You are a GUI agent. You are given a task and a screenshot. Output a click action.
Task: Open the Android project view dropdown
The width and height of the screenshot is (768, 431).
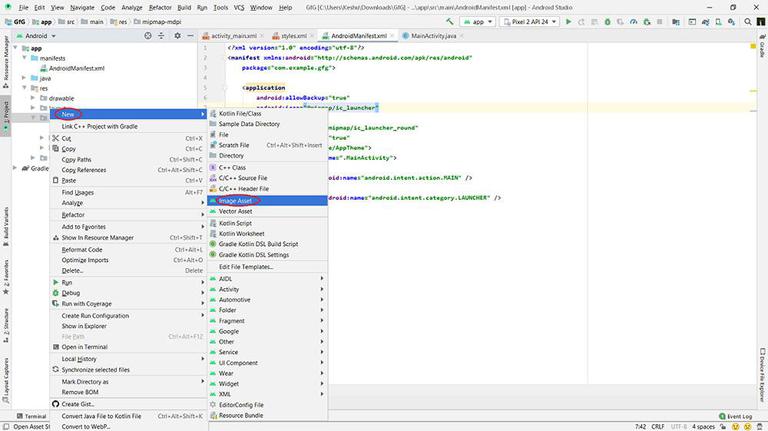tap(40, 35)
